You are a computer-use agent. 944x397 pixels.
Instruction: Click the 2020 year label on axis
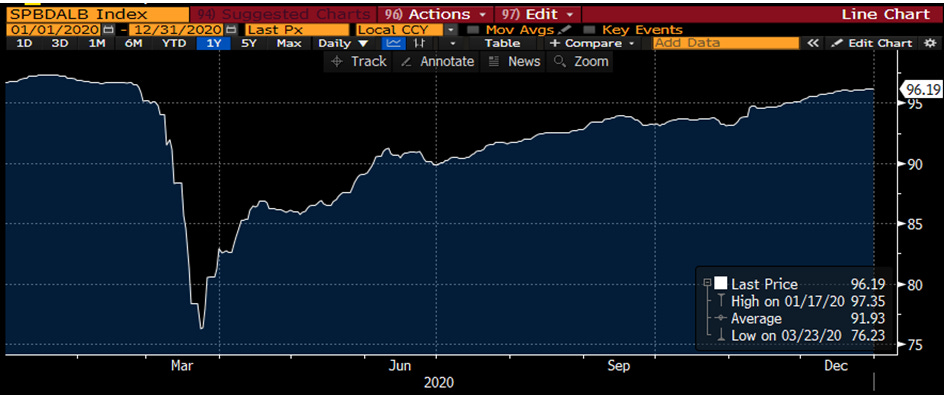(439, 383)
